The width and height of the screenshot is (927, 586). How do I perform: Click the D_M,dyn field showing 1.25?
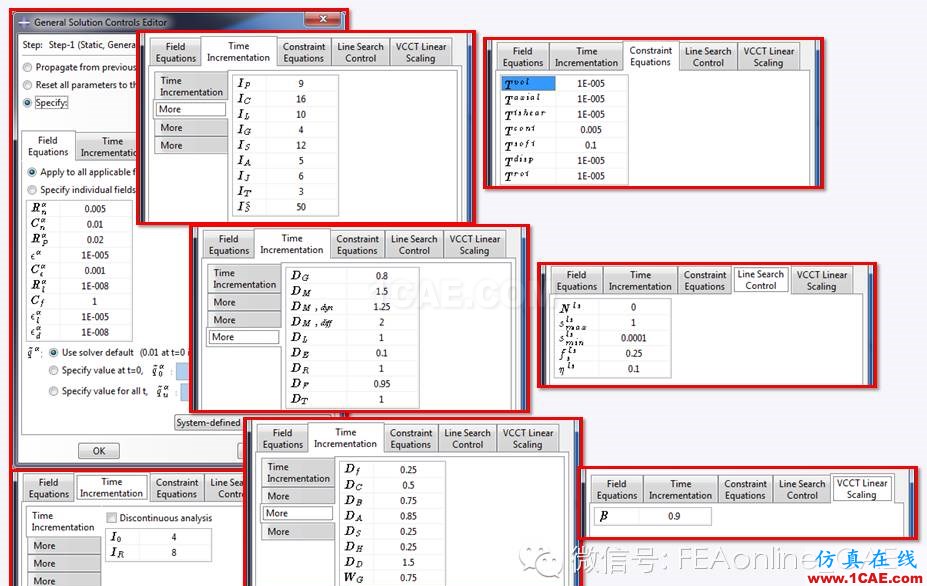click(x=381, y=306)
